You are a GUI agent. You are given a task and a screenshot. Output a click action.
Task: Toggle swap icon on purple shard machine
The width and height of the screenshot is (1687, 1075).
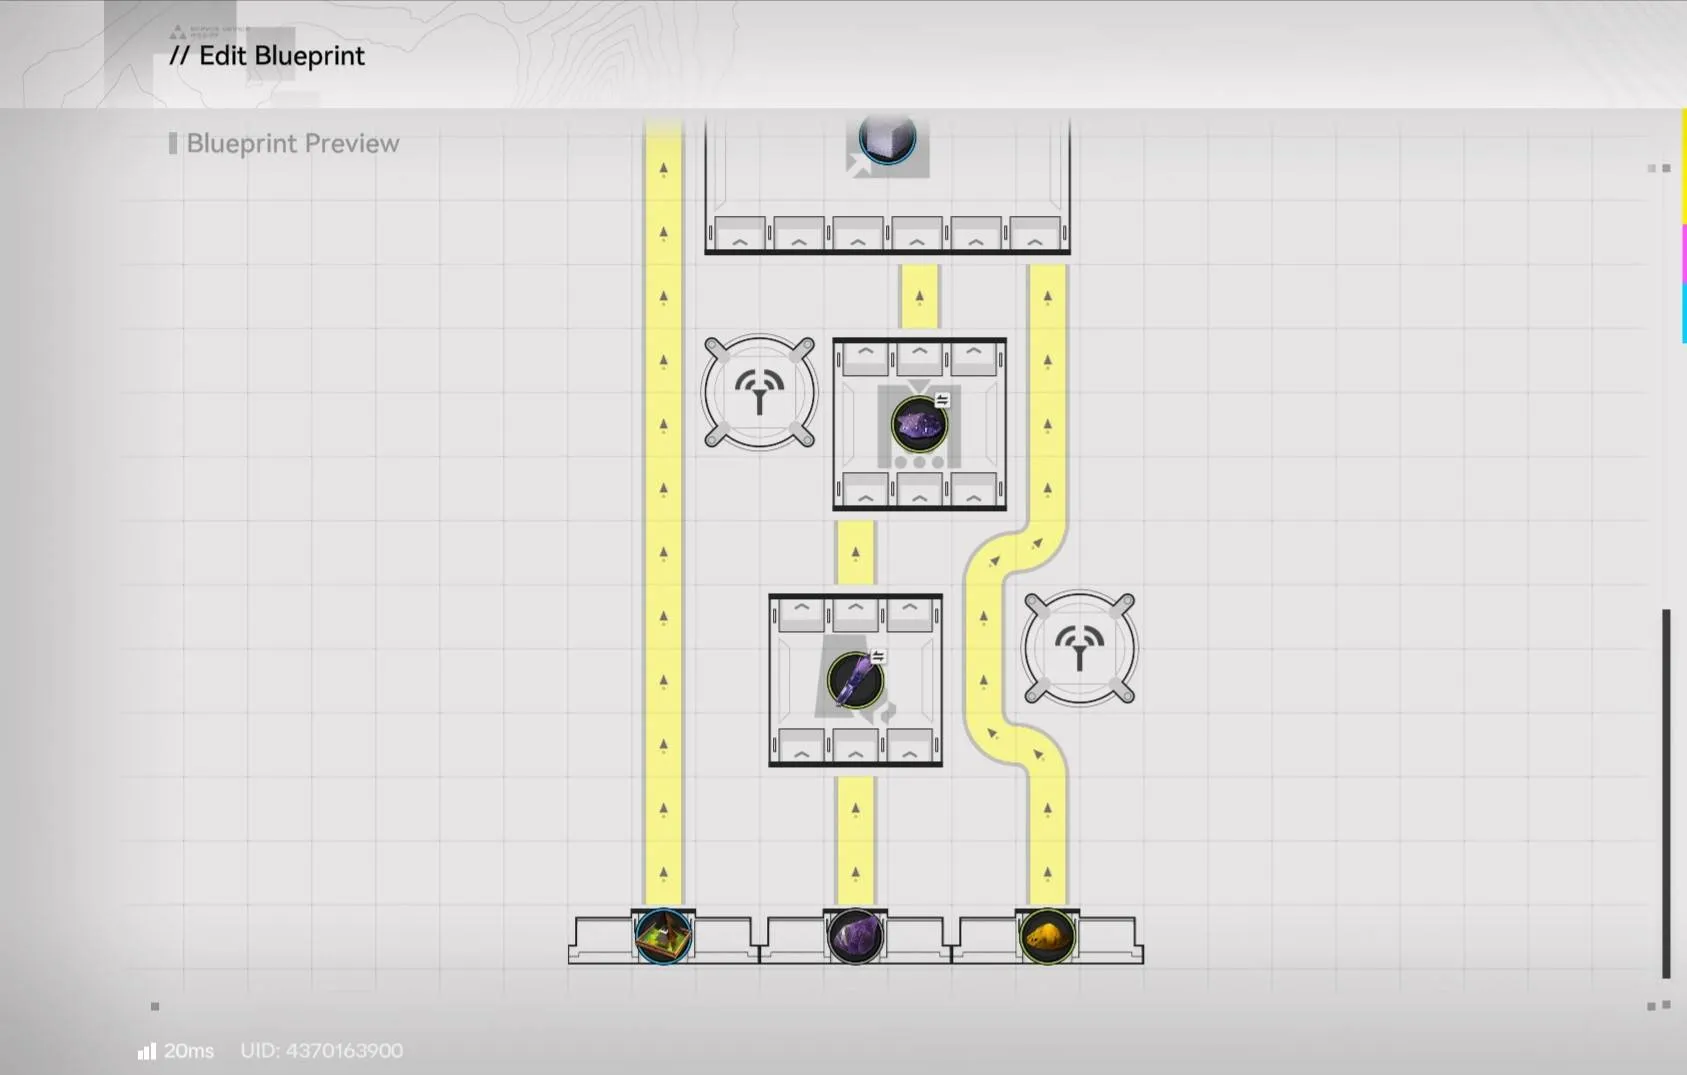pyautogui.click(x=878, y=656)
